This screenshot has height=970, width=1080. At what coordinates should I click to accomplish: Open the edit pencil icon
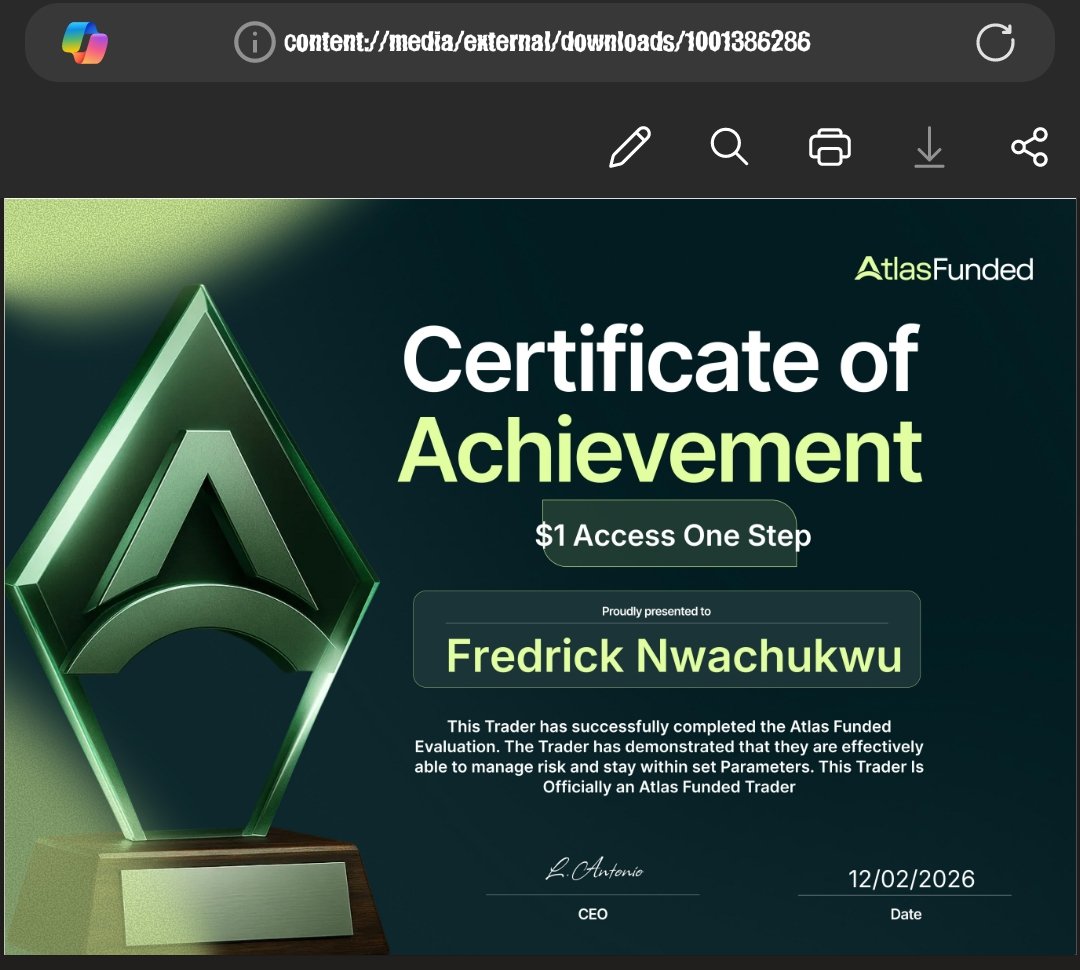(629, 147)
